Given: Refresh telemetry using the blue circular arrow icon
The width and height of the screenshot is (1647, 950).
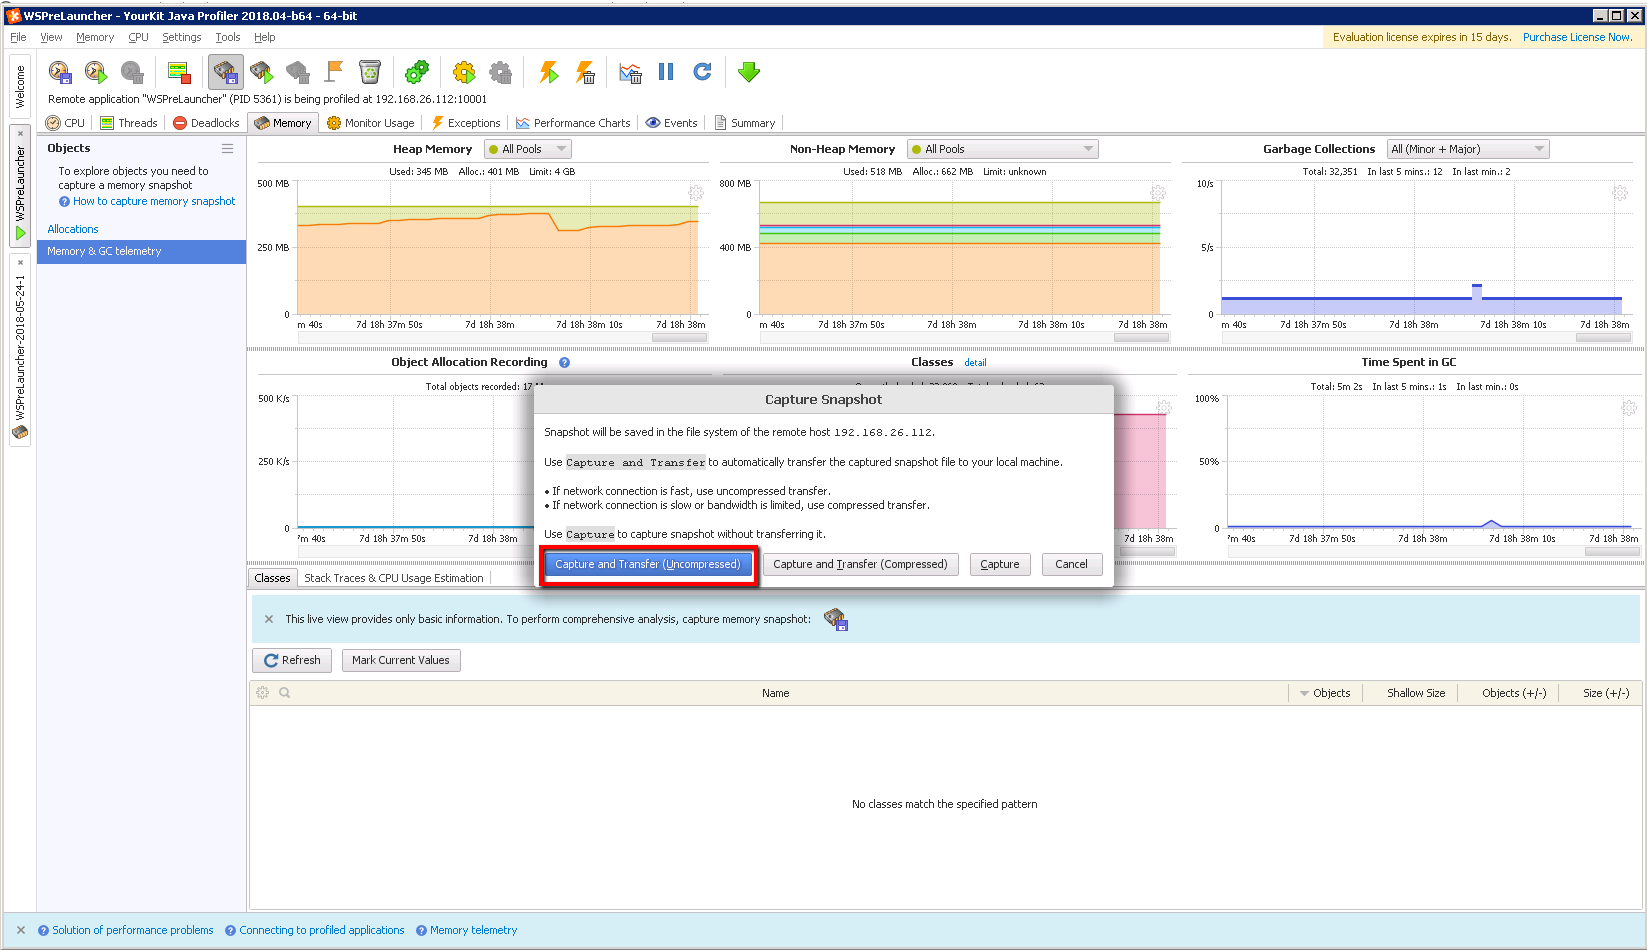Looking at the screenshot, I should pos(703,72).
